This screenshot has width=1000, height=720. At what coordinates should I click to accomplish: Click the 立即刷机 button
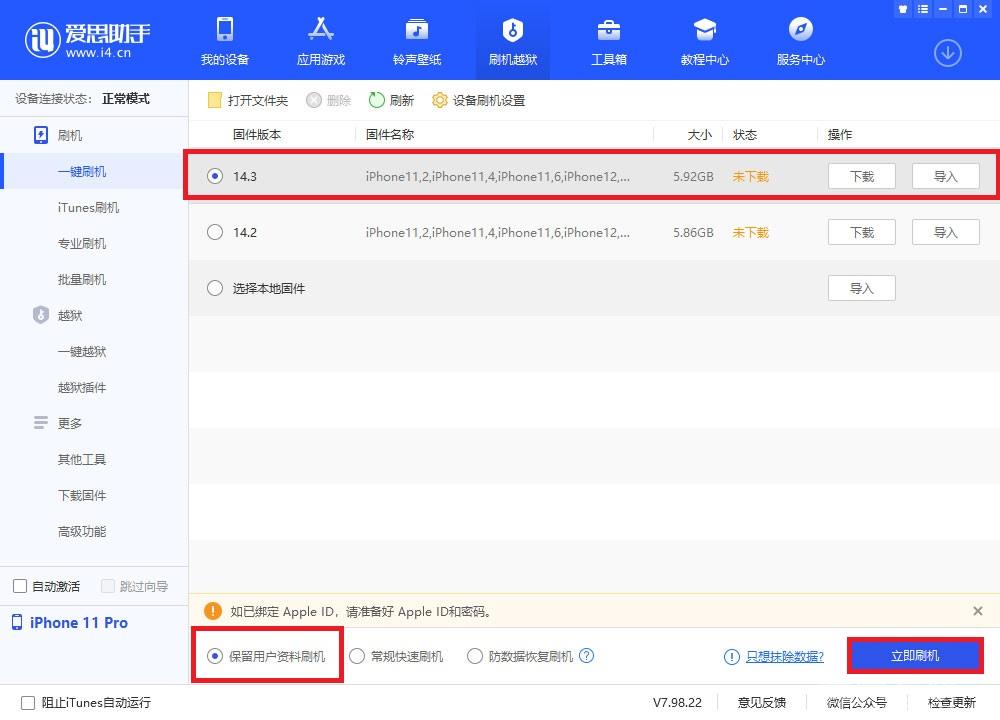914,655
